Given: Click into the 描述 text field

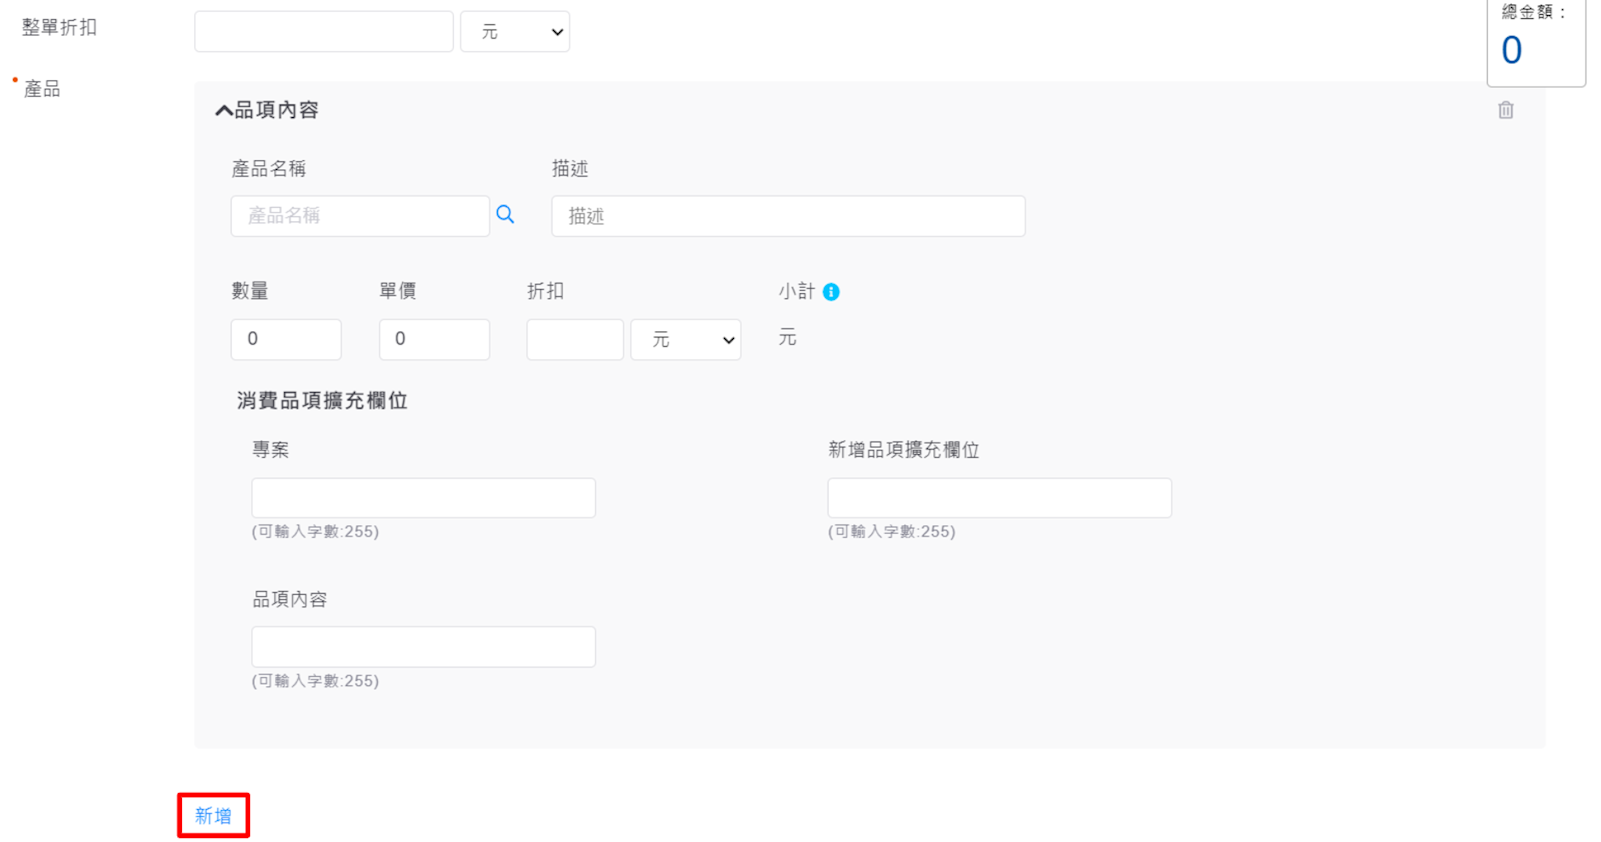Looking at the screenshot, I should [x=788, y=216].
